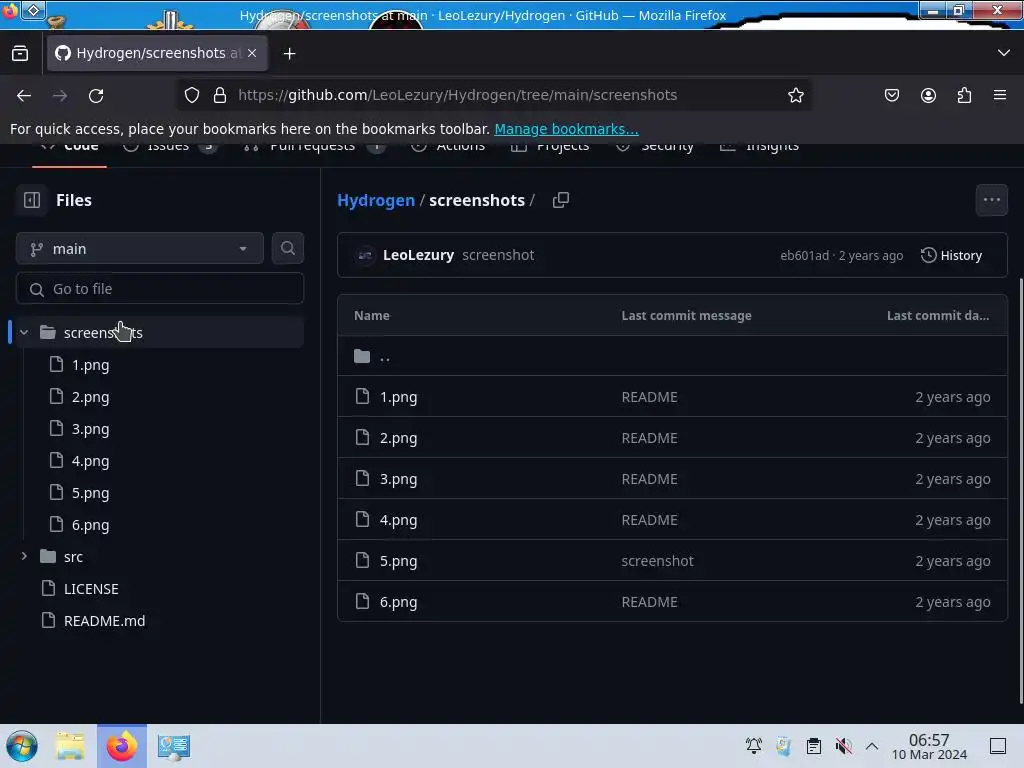
Task: Open the three-dot more options button
Action: (991, 200)
